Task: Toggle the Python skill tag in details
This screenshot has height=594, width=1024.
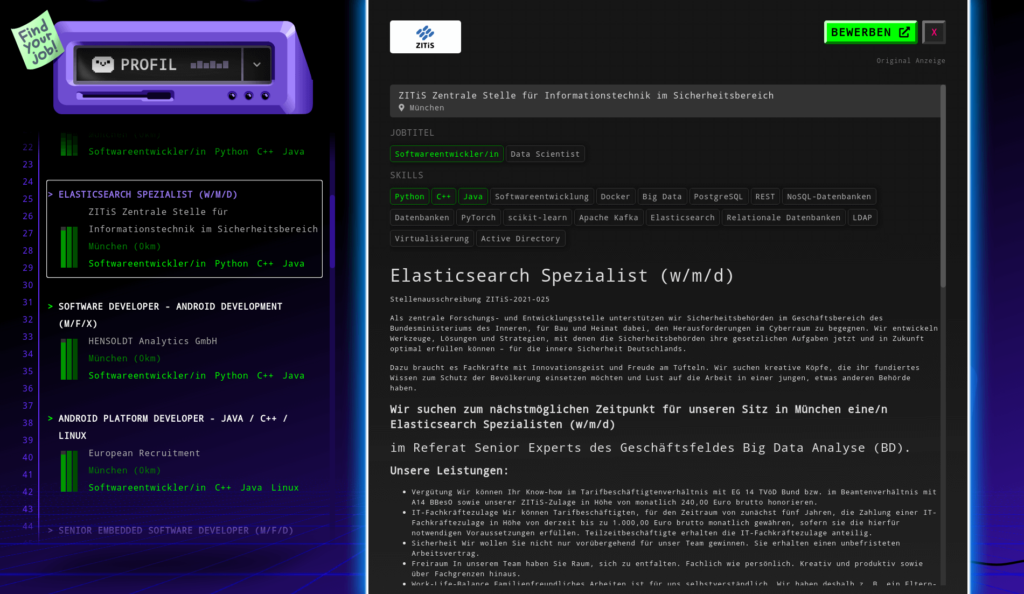Action: tap(409, 196)
